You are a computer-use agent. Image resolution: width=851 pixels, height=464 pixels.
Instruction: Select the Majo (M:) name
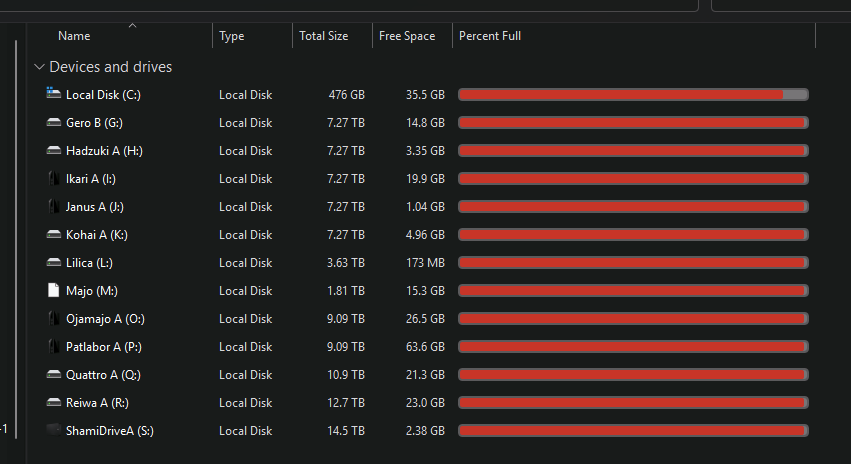[92, 291]
